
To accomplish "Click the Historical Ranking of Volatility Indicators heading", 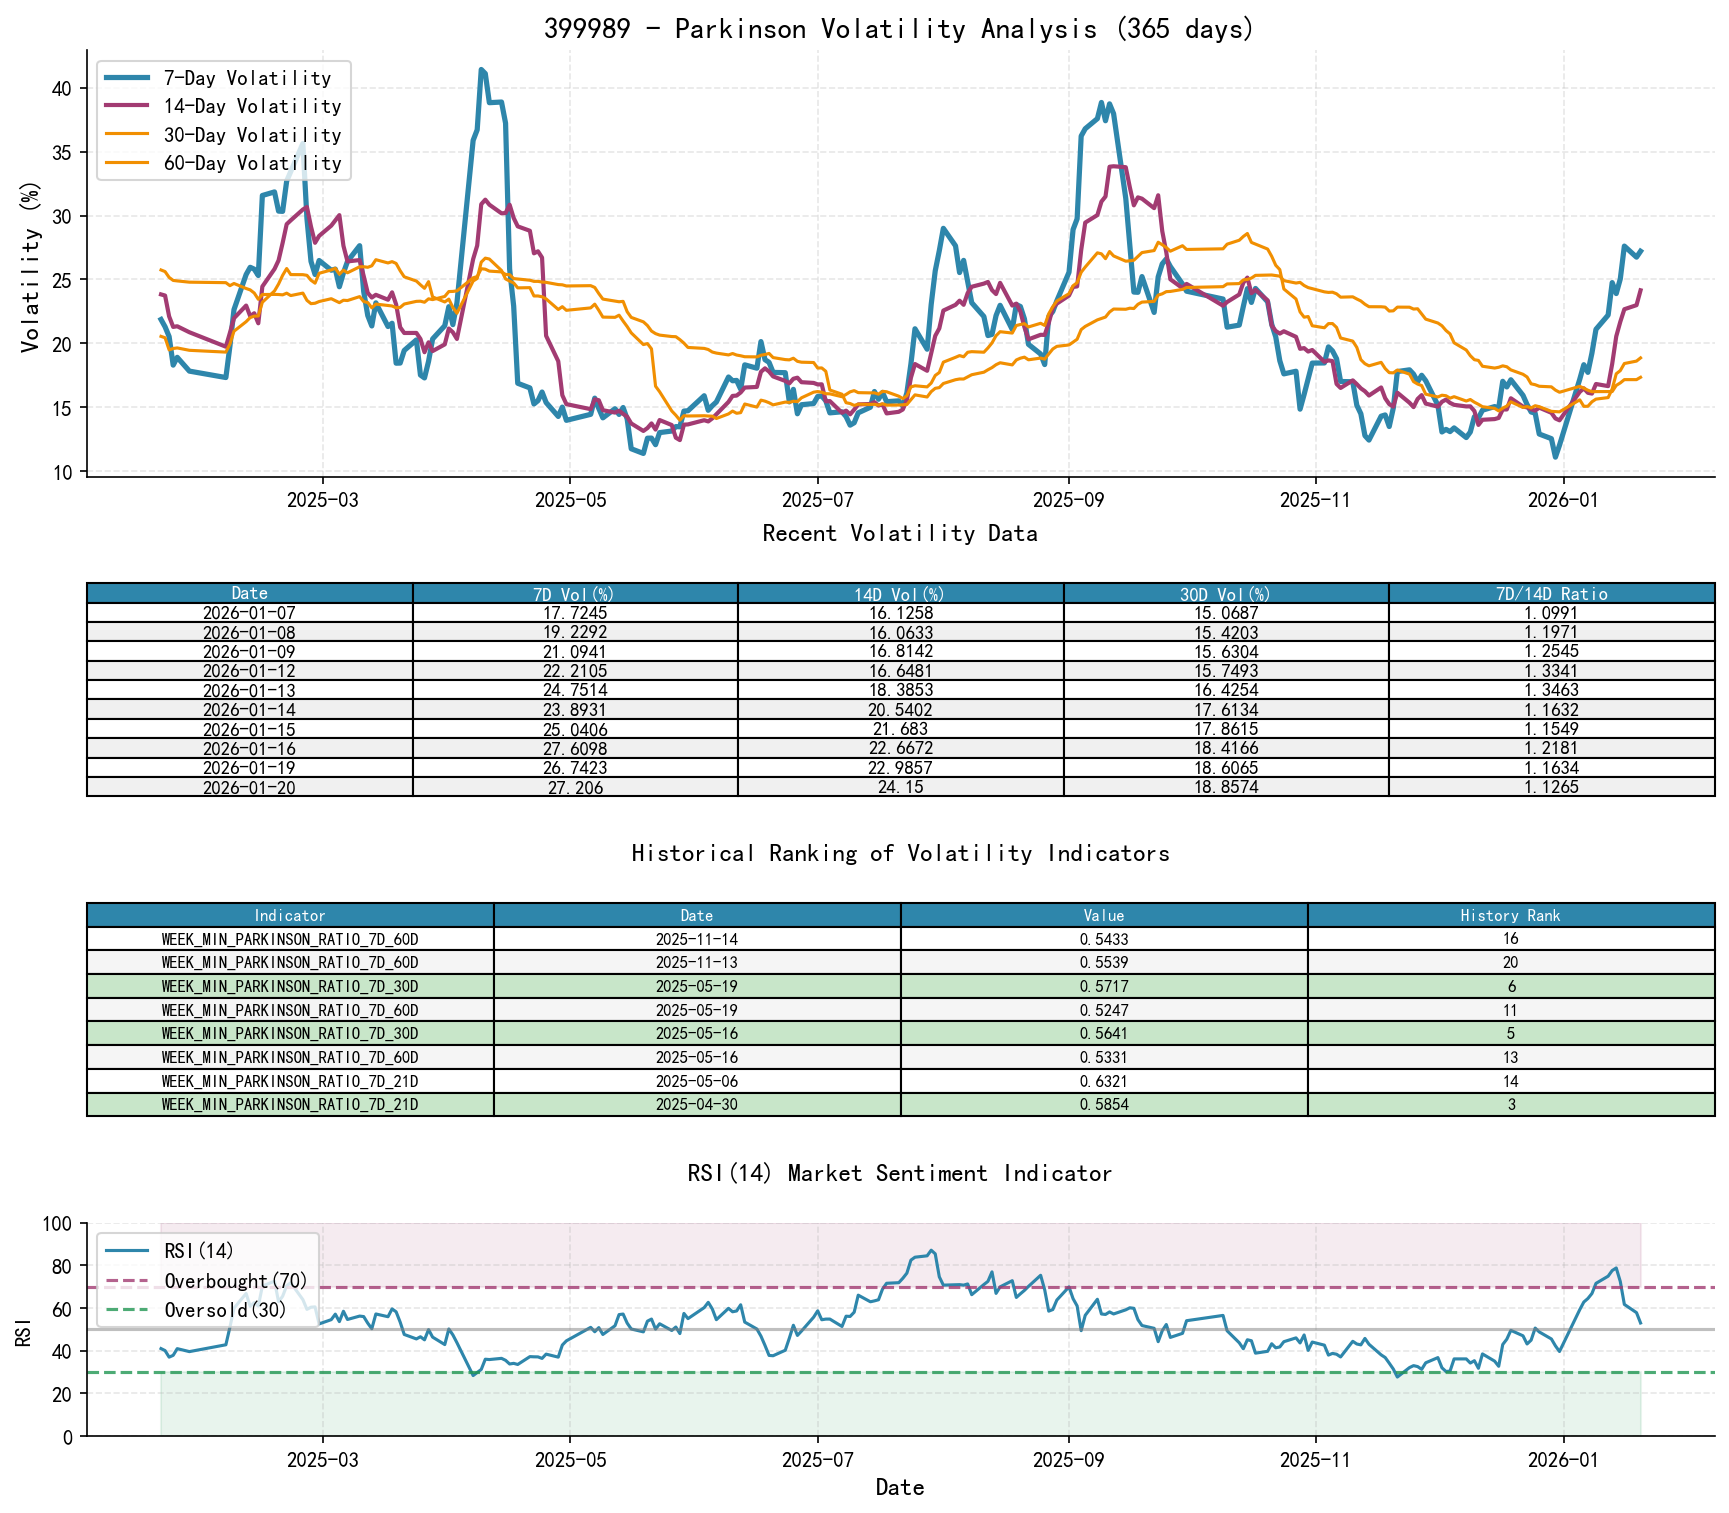I will [x=899, y=854].
